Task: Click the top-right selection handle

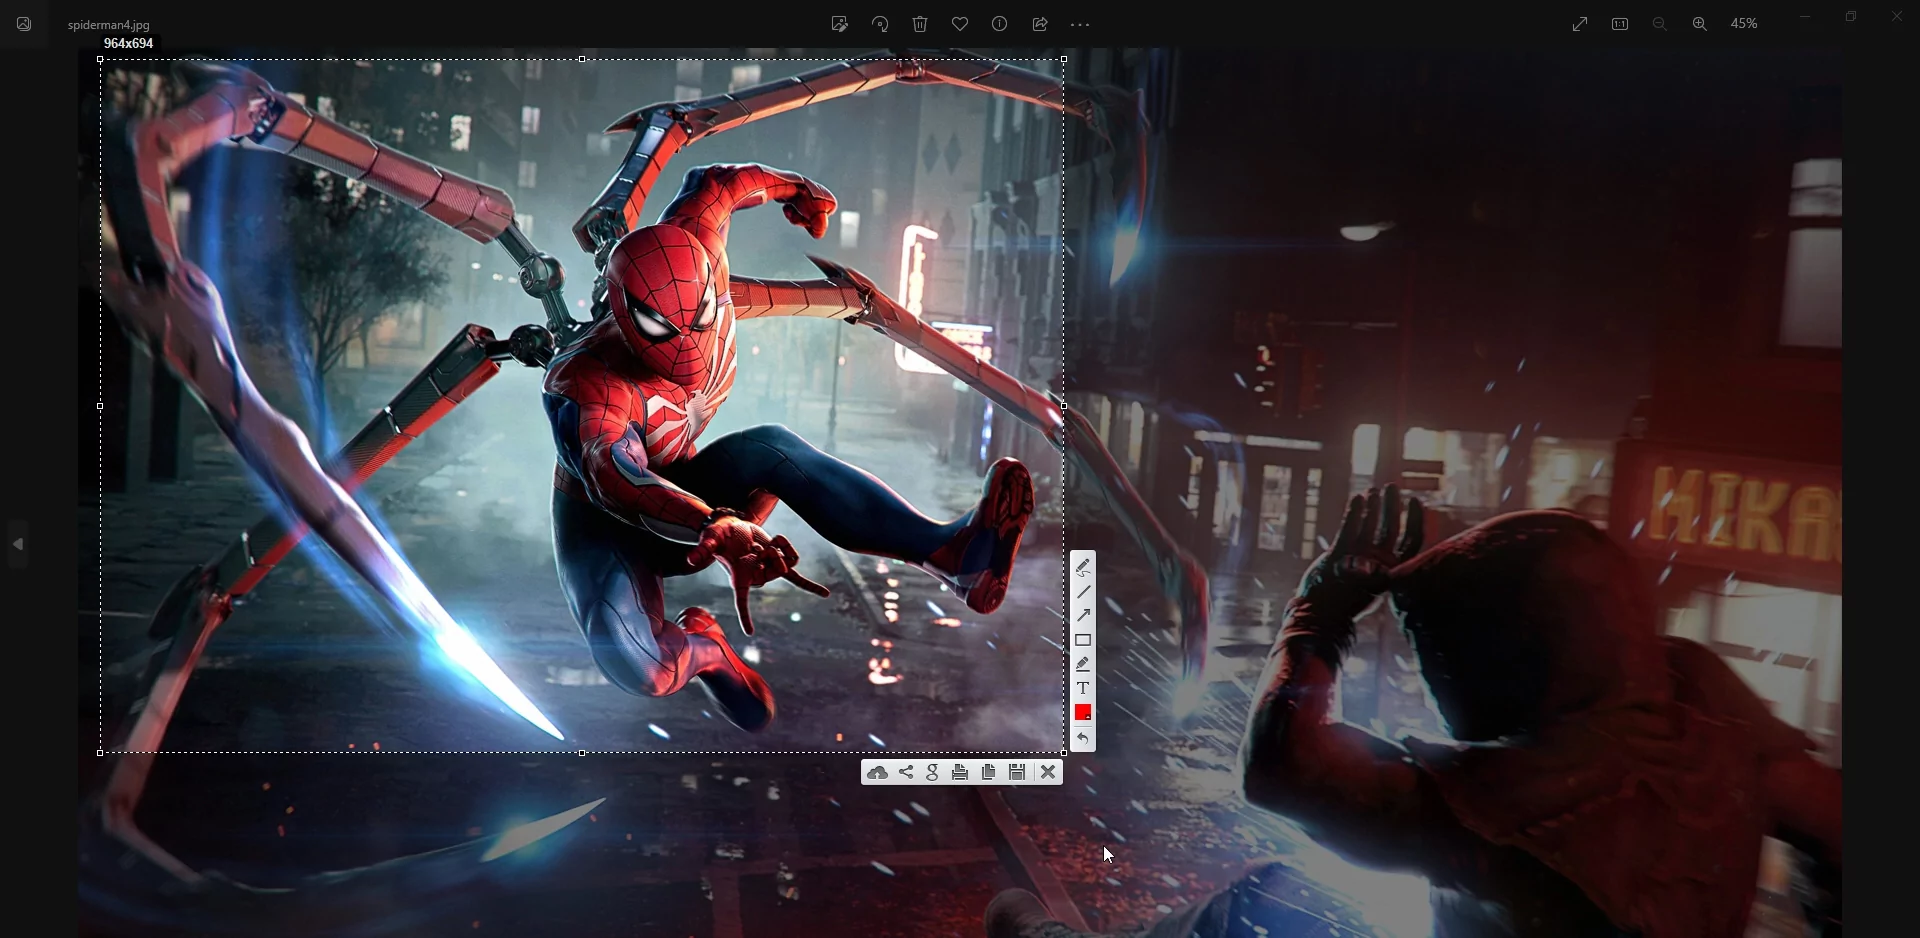Action: [1064, 61]
